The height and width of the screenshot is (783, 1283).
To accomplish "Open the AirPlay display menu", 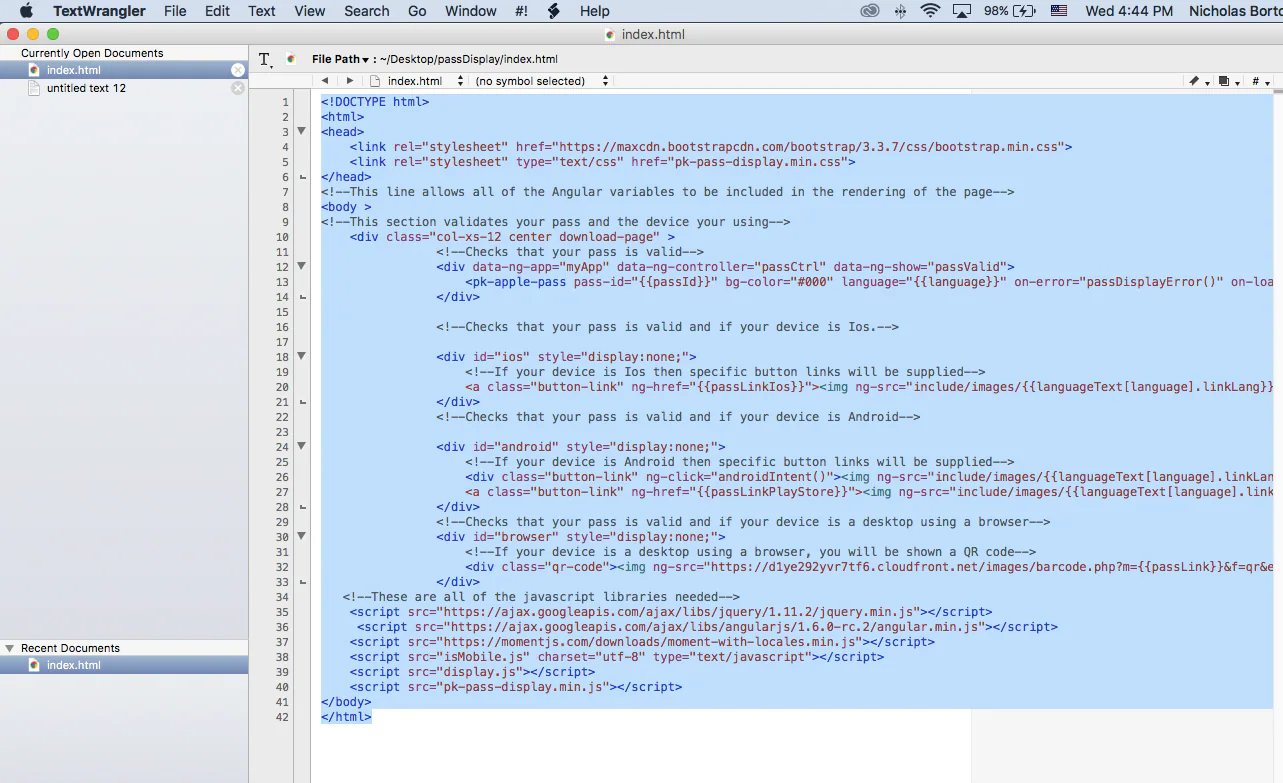I will (962, 11).
